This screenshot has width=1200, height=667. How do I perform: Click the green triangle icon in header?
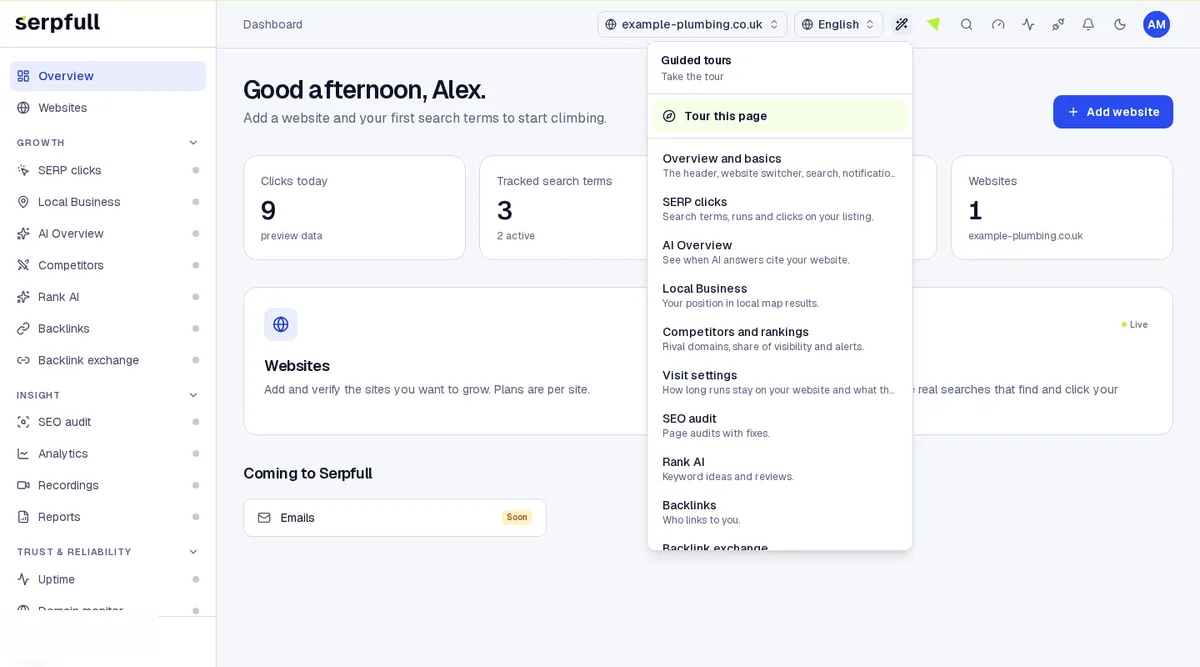pos(933,24)
